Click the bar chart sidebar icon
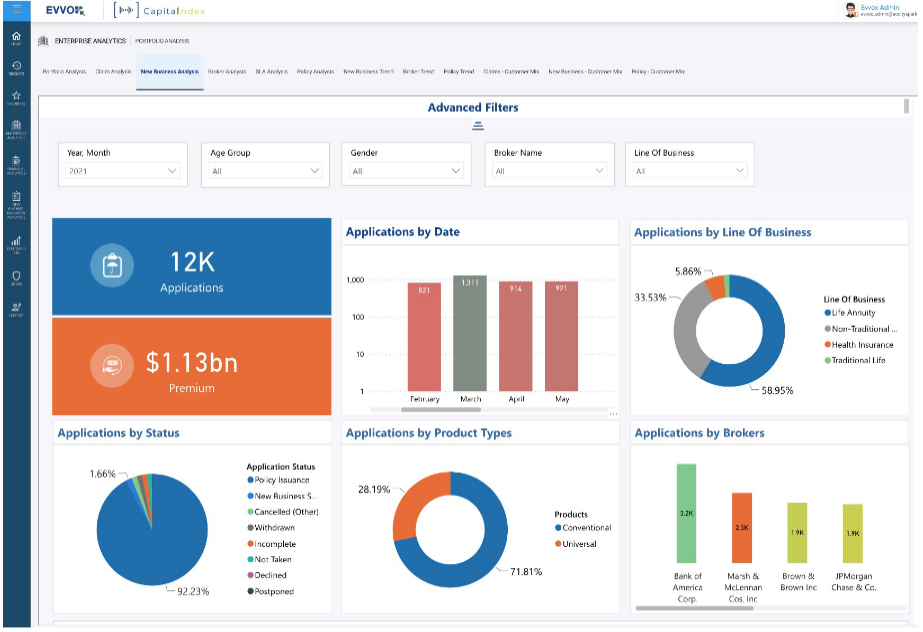The height and width of the screenshot is (632, 923). (15, 243)
